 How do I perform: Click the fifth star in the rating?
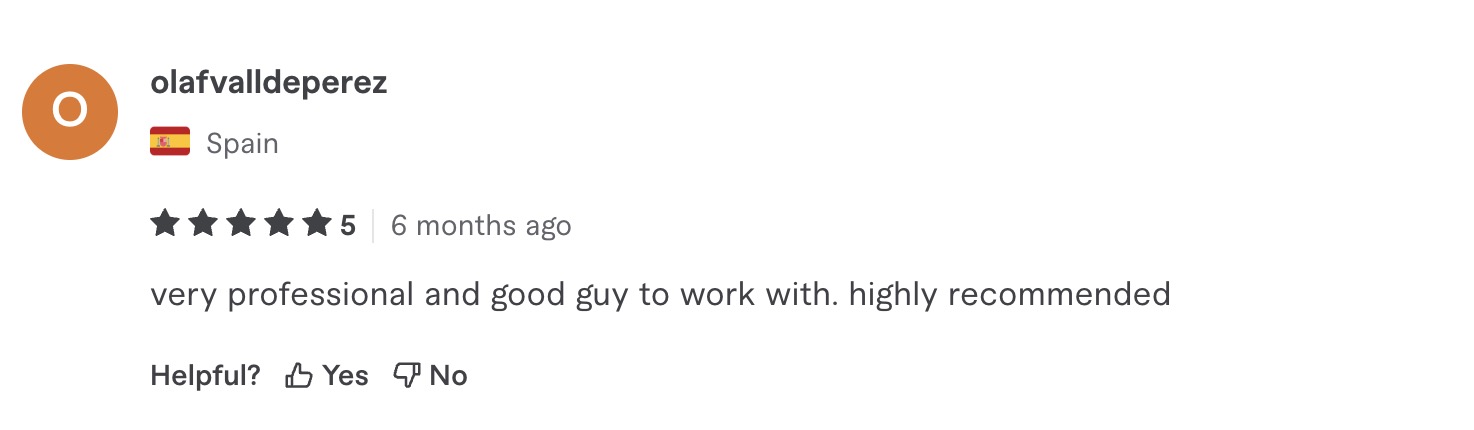tap(317, 224)
